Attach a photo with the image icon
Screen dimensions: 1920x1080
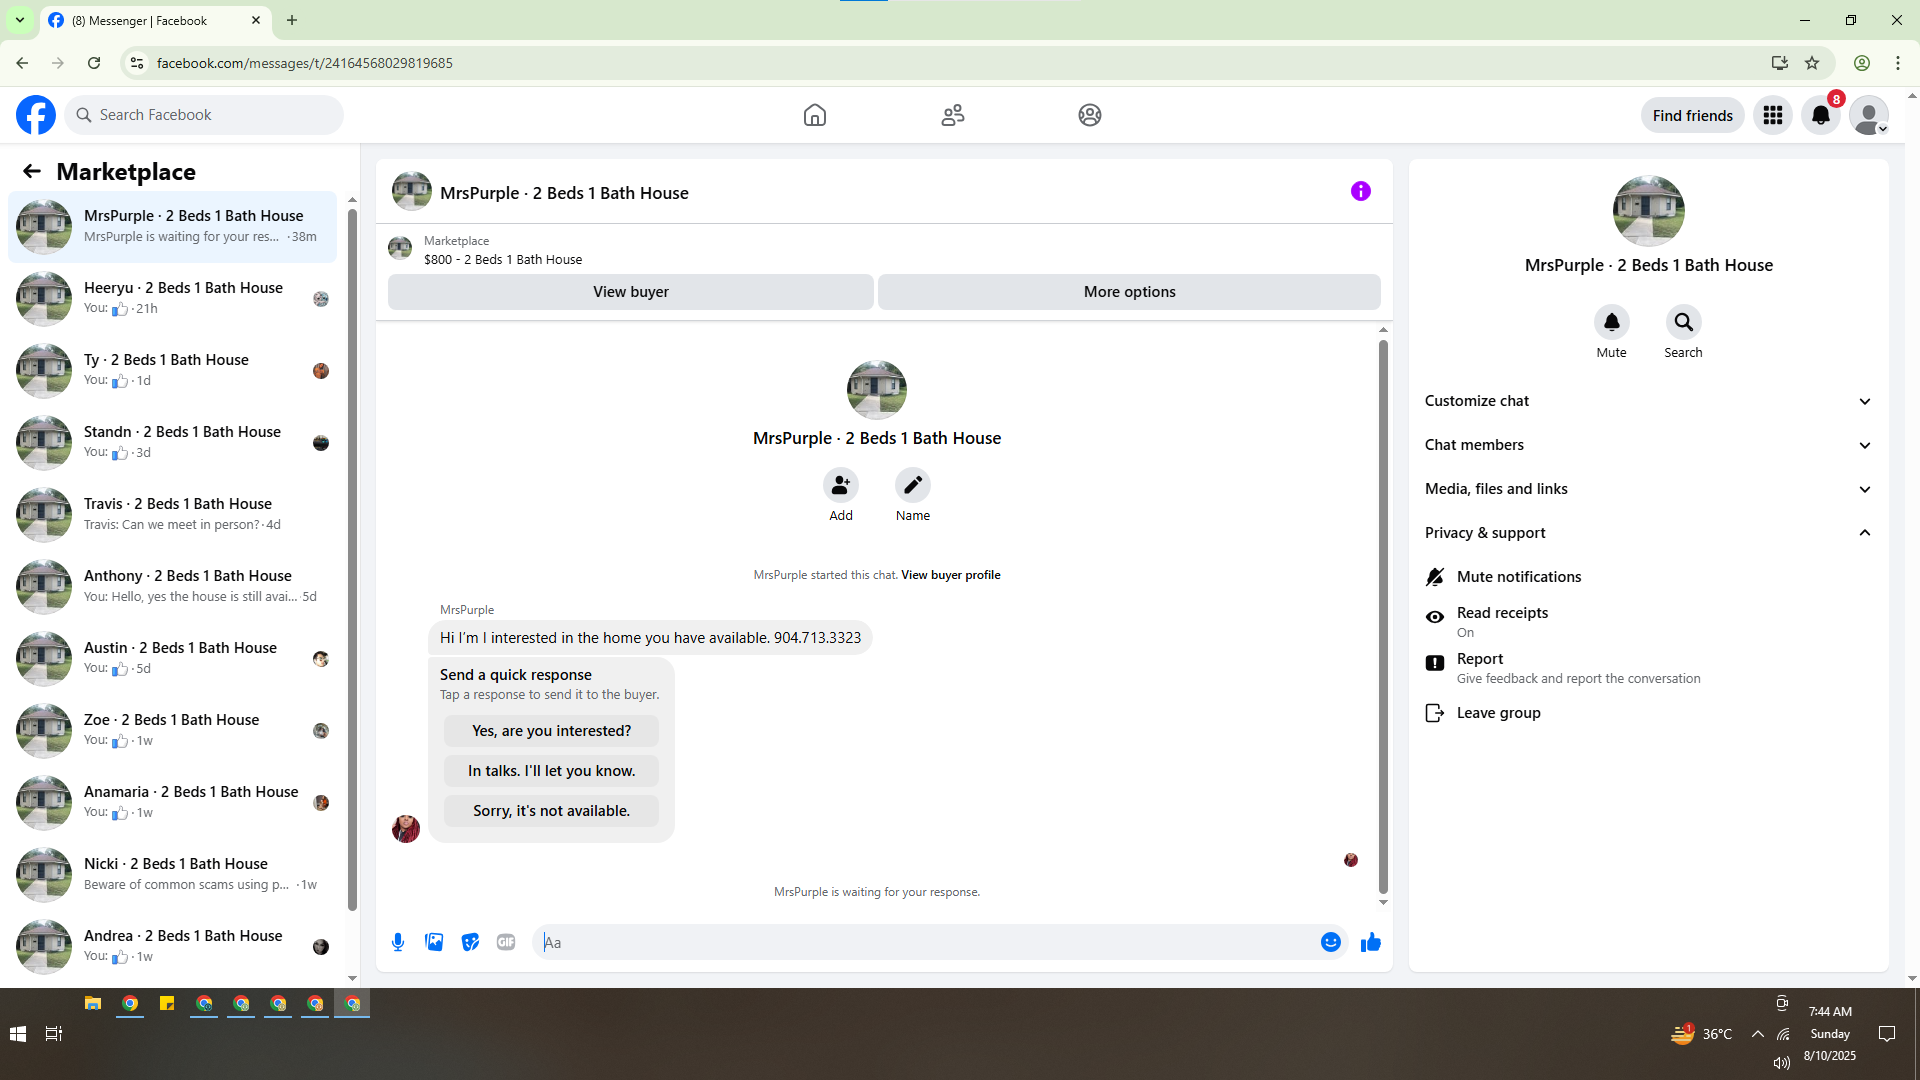pyautogui.click(x=434, y=942)
